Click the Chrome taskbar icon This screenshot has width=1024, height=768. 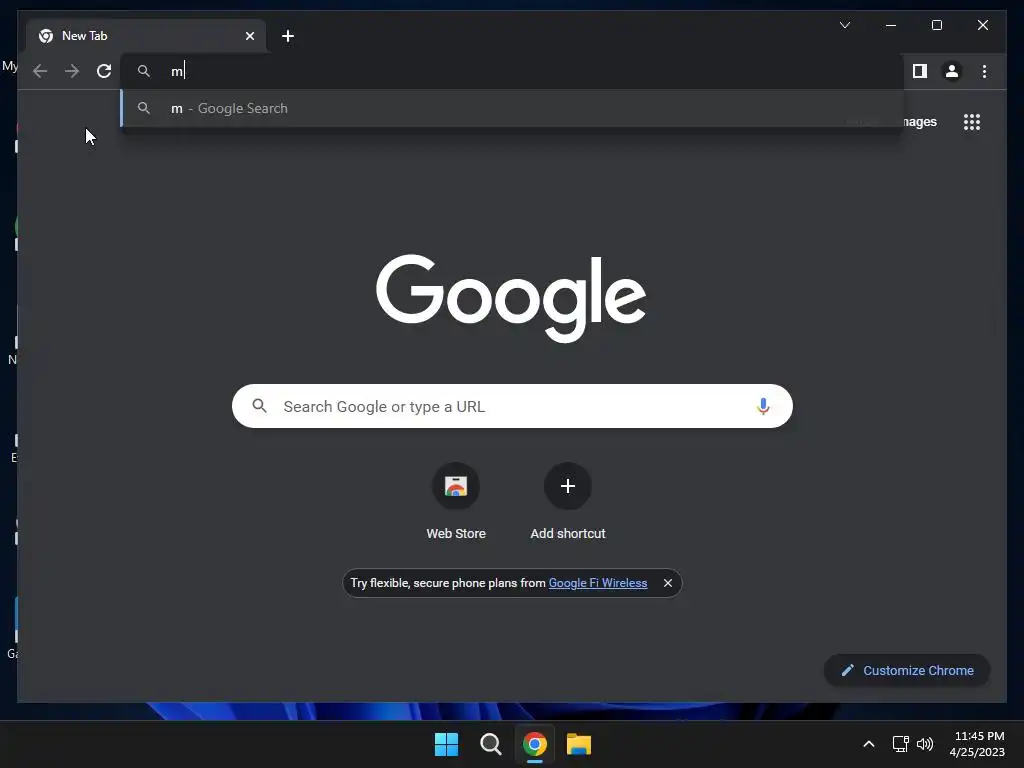pyautogui.click(x=534, y=744)
